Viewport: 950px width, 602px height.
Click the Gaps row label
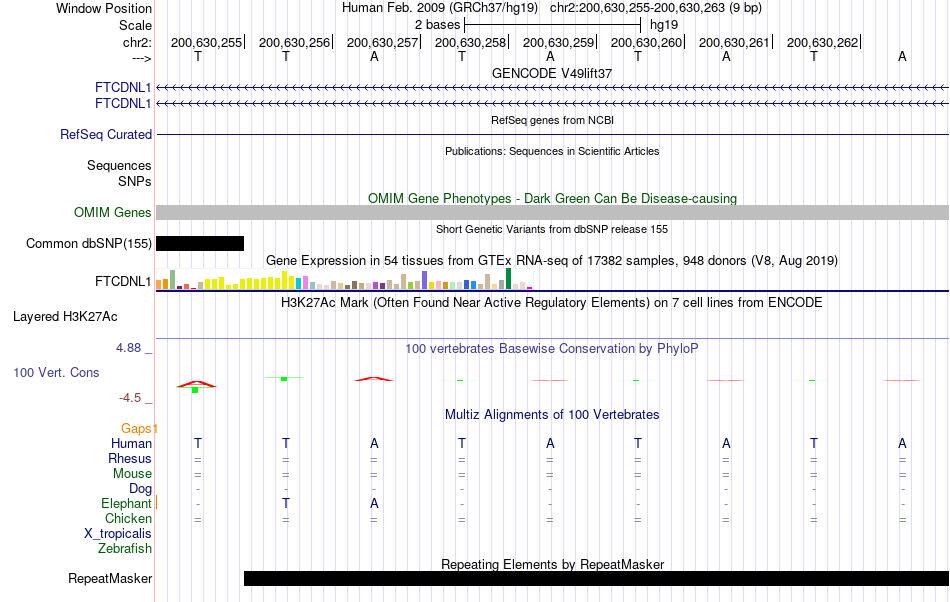tap(136, 428)
